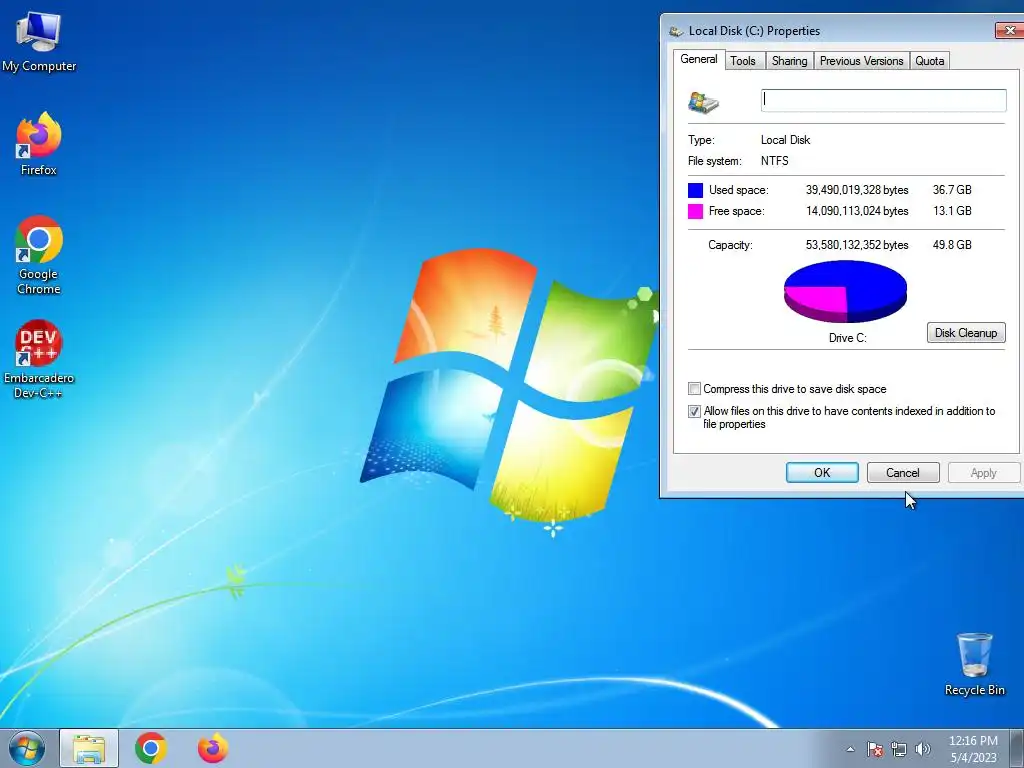Image resolution: width=1024 pixels, height=768 pixels.
Task: Switch to the Sharing tab
Action: click(790, 61)
